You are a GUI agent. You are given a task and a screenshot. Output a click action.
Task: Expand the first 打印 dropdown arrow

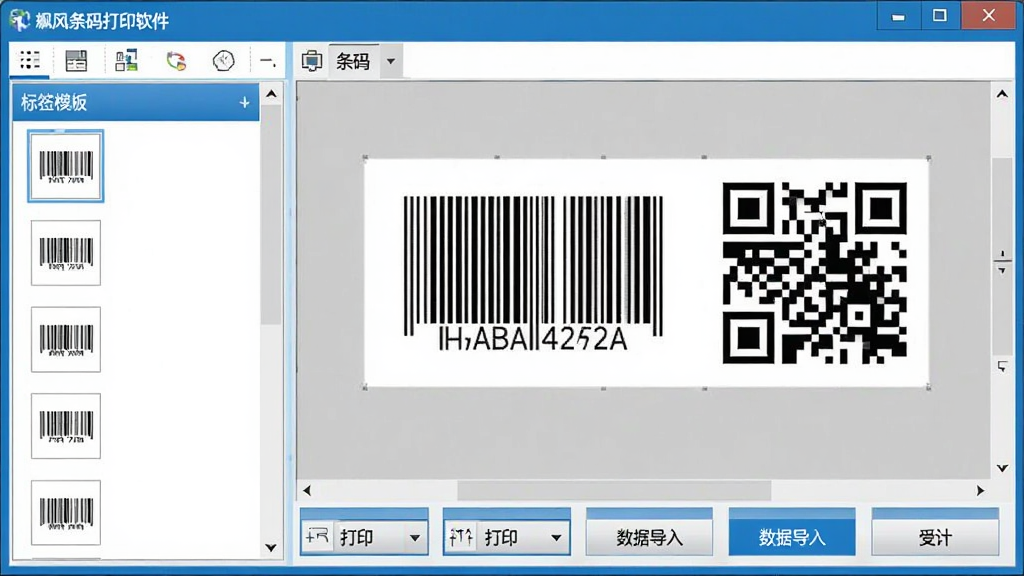[415, 538]
